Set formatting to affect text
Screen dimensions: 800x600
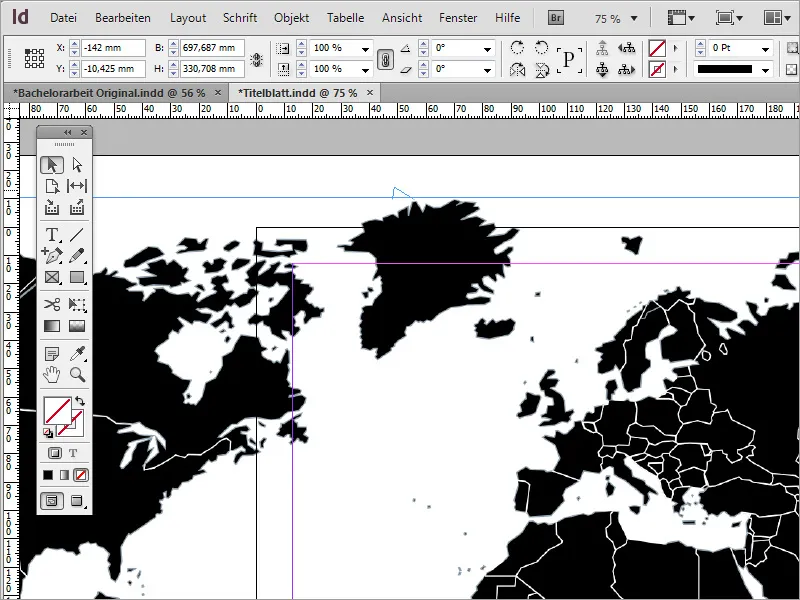[73, 453]
